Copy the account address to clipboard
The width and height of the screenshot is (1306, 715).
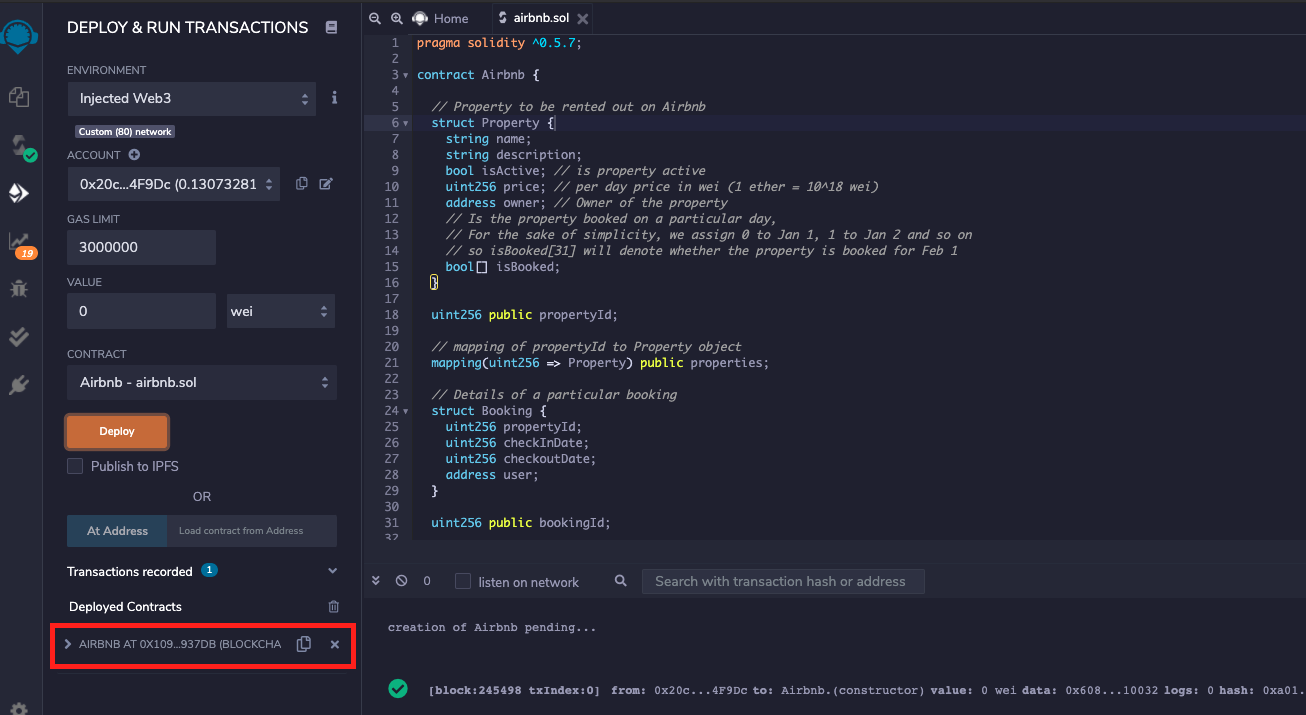[301, 184]
